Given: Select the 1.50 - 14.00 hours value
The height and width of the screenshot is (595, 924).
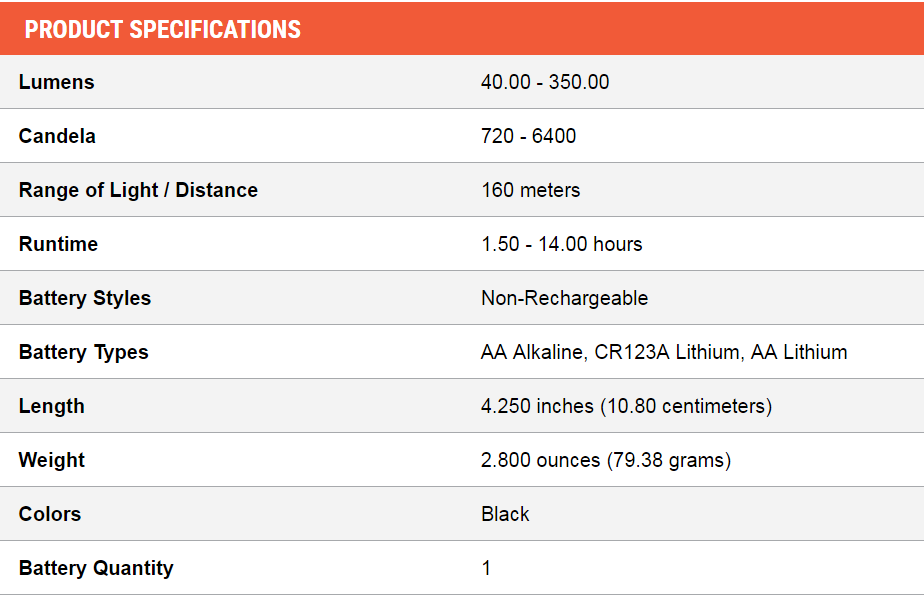Looking at the screenshot, I should tap(561, 244).
